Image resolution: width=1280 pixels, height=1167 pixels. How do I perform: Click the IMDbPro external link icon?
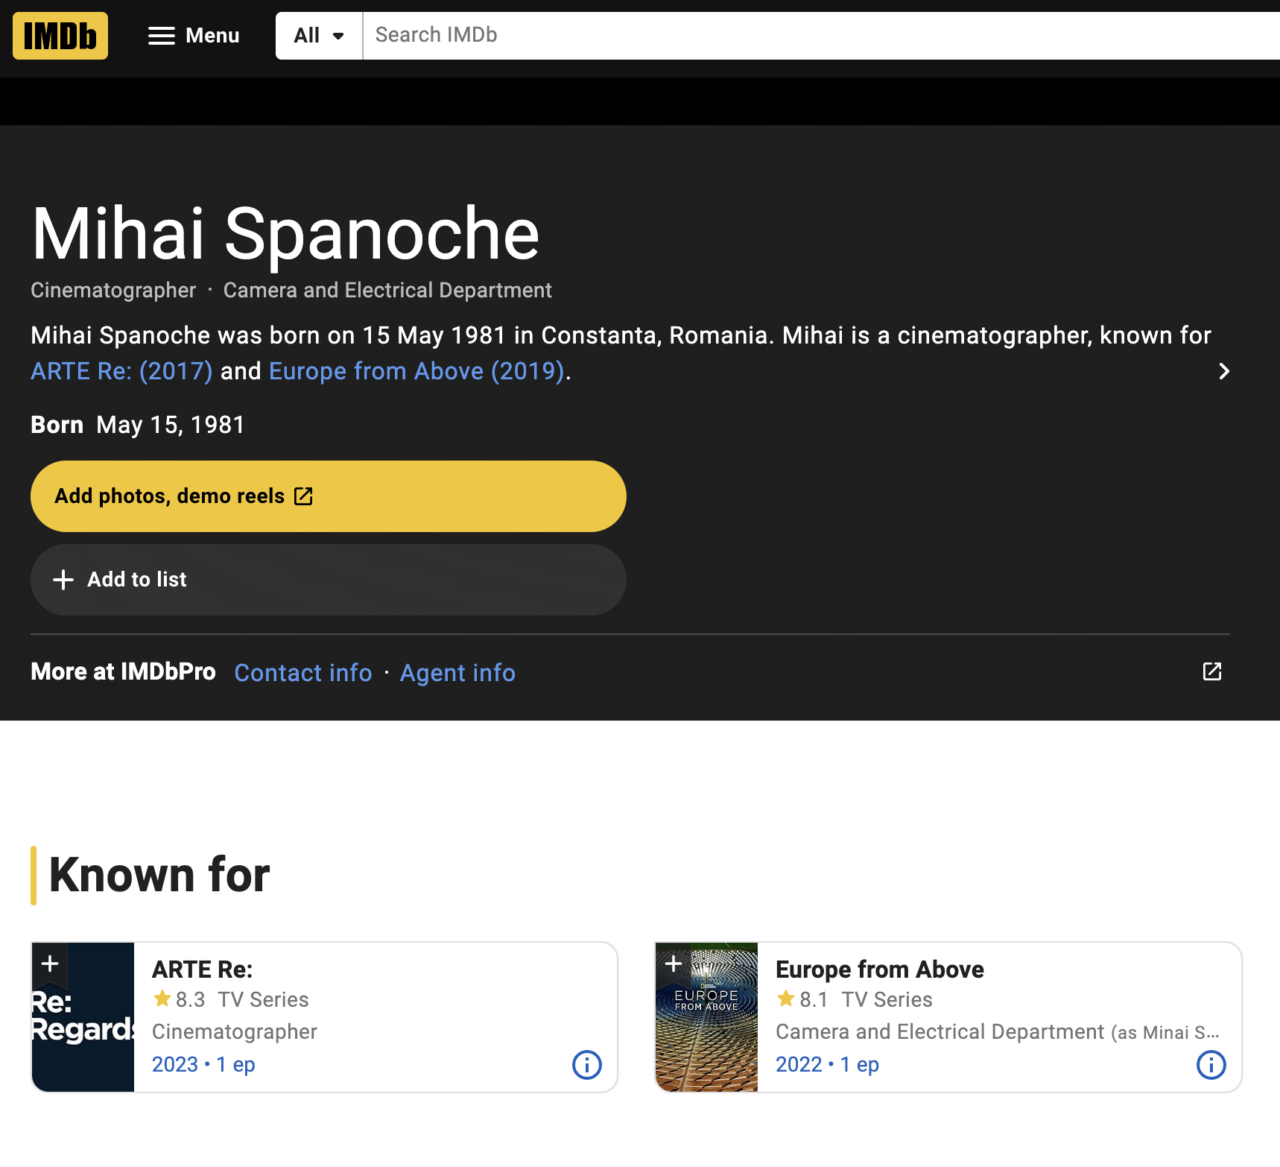[x=1212, y=672]
